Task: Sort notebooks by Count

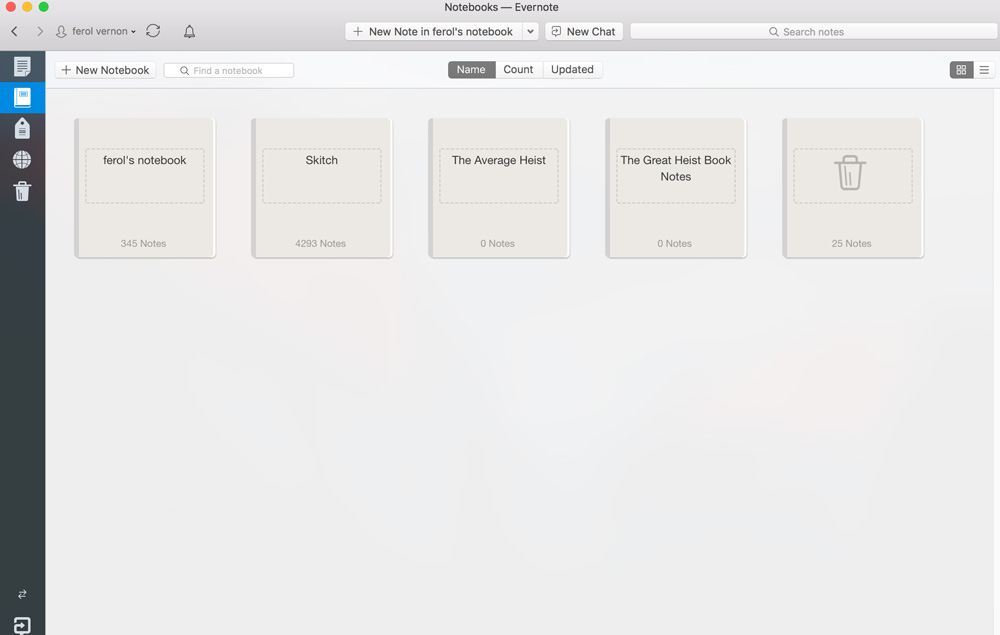Action: (x=518, y=69)
